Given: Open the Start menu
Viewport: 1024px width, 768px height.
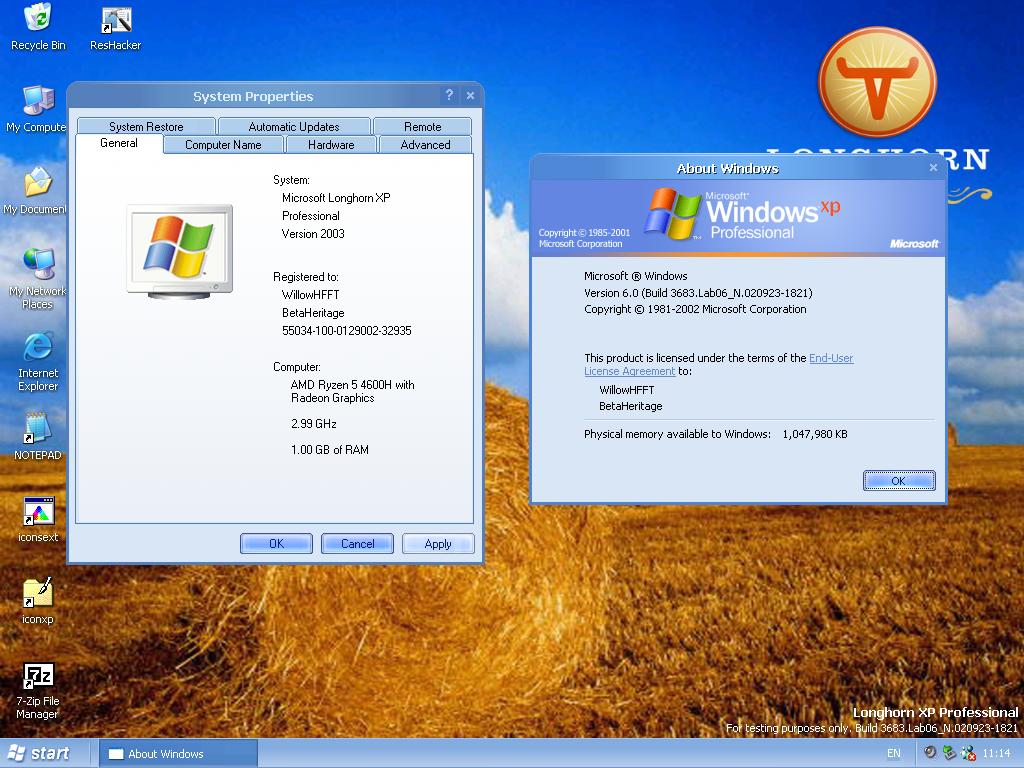Looking at the screenshot, I should pos(40,754).
